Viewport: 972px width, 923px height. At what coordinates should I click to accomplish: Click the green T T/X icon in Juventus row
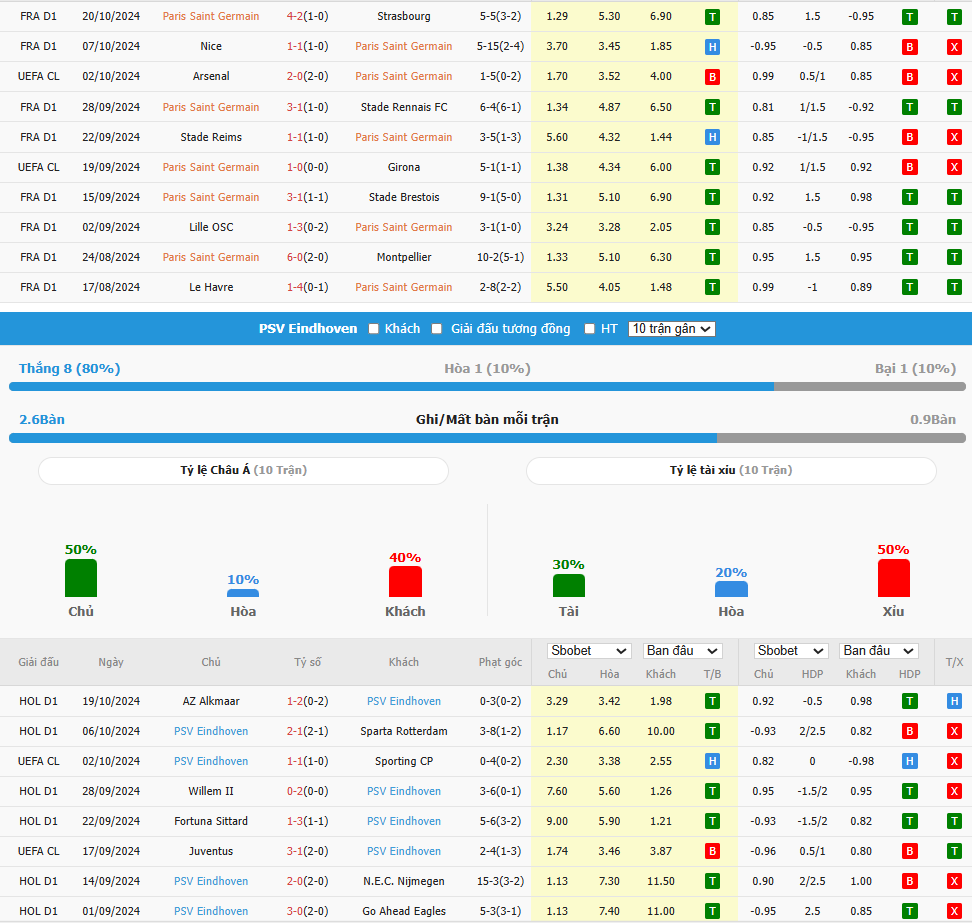[x=954, y=852]
